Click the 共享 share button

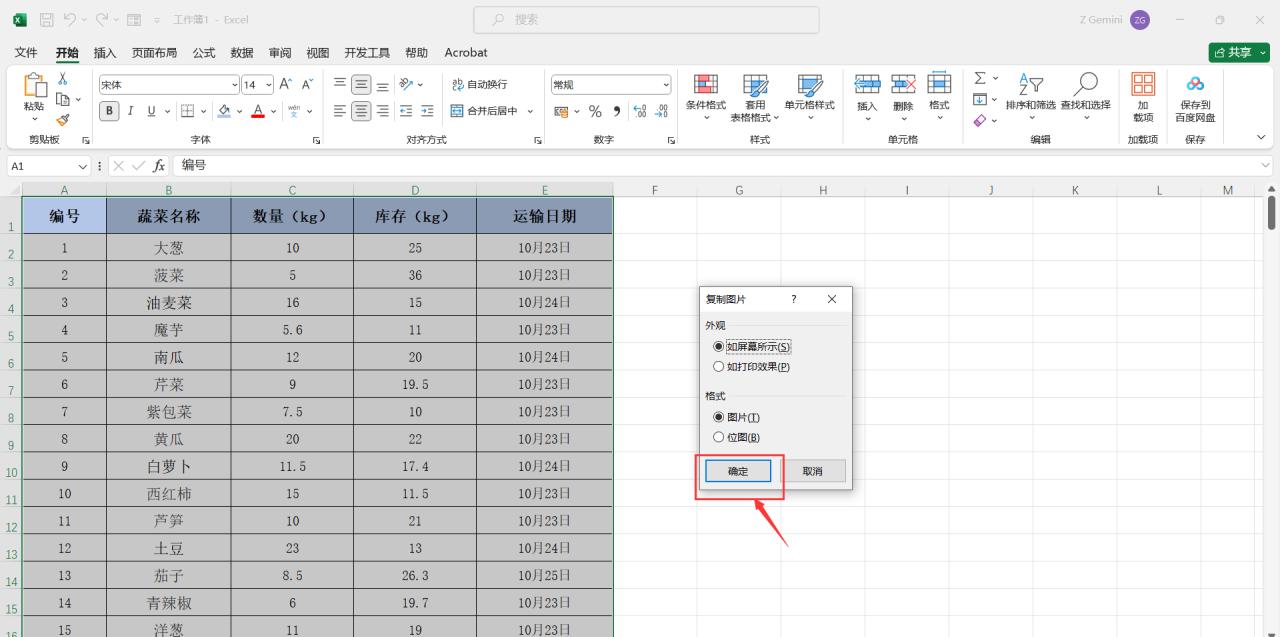pos(1239,52)
